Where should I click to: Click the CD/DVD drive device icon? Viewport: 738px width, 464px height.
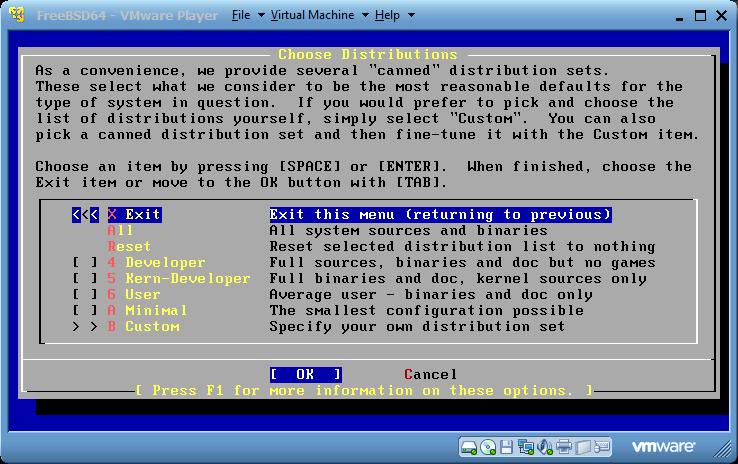click(488, 447)
